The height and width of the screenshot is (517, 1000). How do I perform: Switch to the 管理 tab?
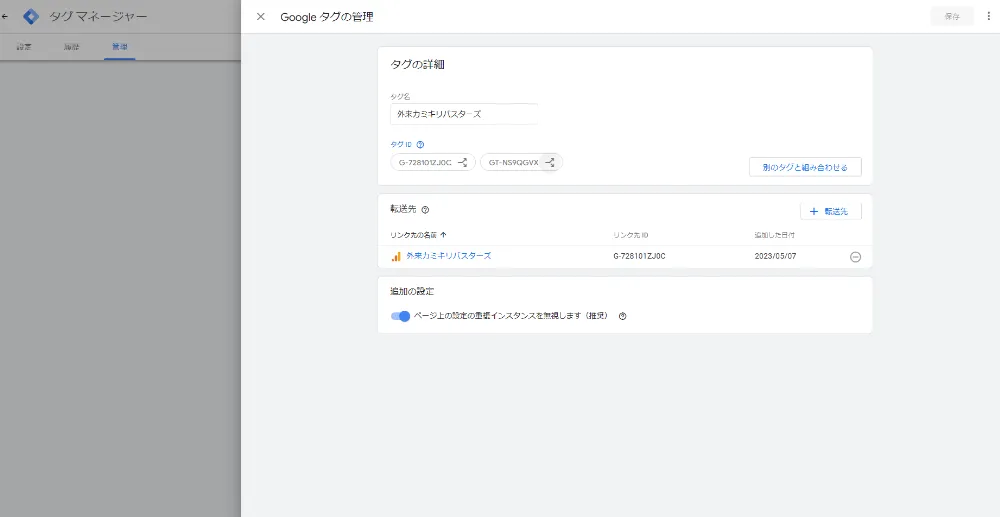click(120, 47)
